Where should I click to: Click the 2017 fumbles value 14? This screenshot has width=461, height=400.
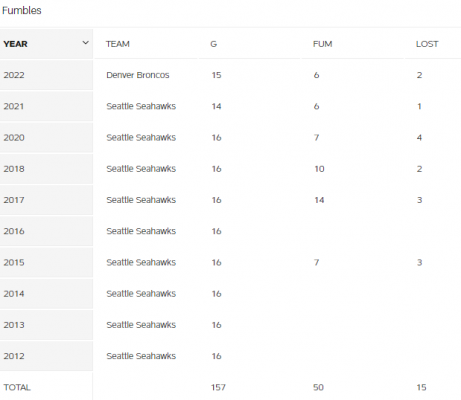coord(319,200)
